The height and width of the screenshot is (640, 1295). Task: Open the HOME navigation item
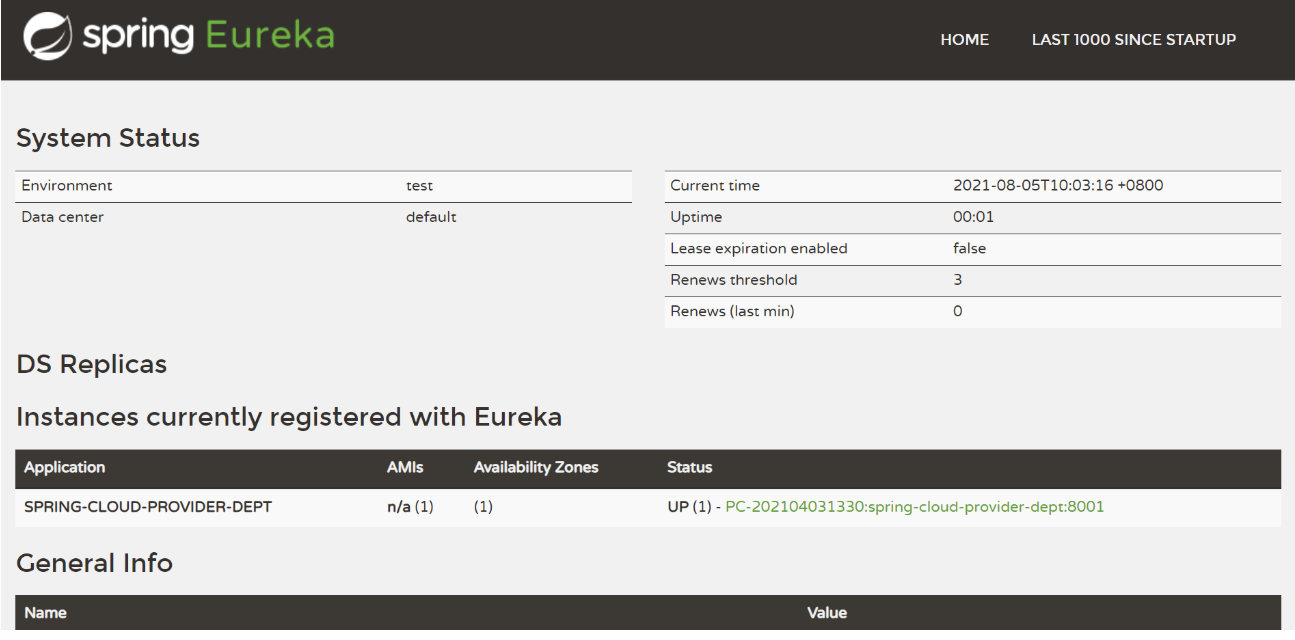pos(964,40)
